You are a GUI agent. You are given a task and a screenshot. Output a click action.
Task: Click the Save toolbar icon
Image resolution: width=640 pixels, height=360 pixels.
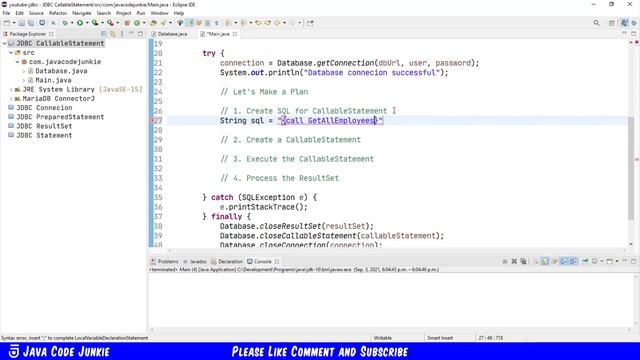(x=22, y=23)
